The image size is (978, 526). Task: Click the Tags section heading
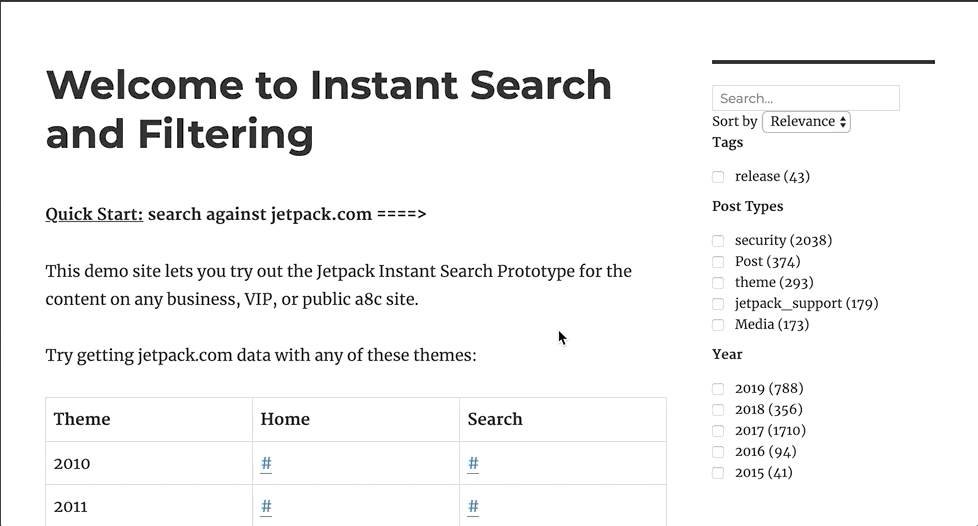pos(727,142)
